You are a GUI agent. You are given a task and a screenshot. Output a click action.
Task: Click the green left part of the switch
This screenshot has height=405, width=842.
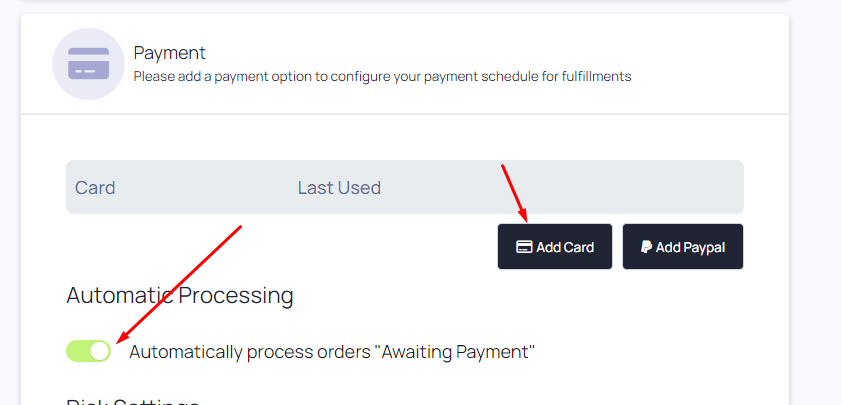click(78, 351)
